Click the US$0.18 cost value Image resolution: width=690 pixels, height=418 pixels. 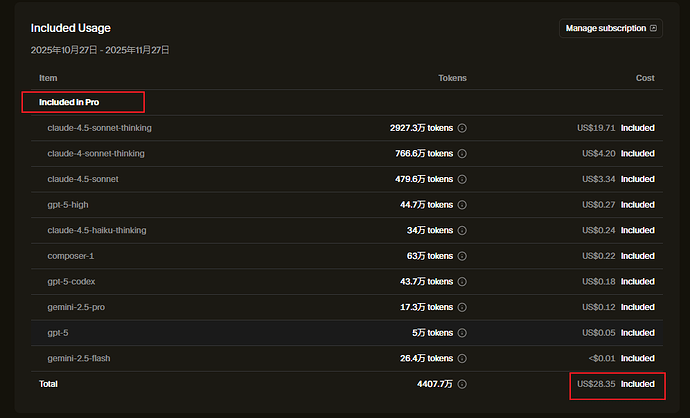coord(599,282)
